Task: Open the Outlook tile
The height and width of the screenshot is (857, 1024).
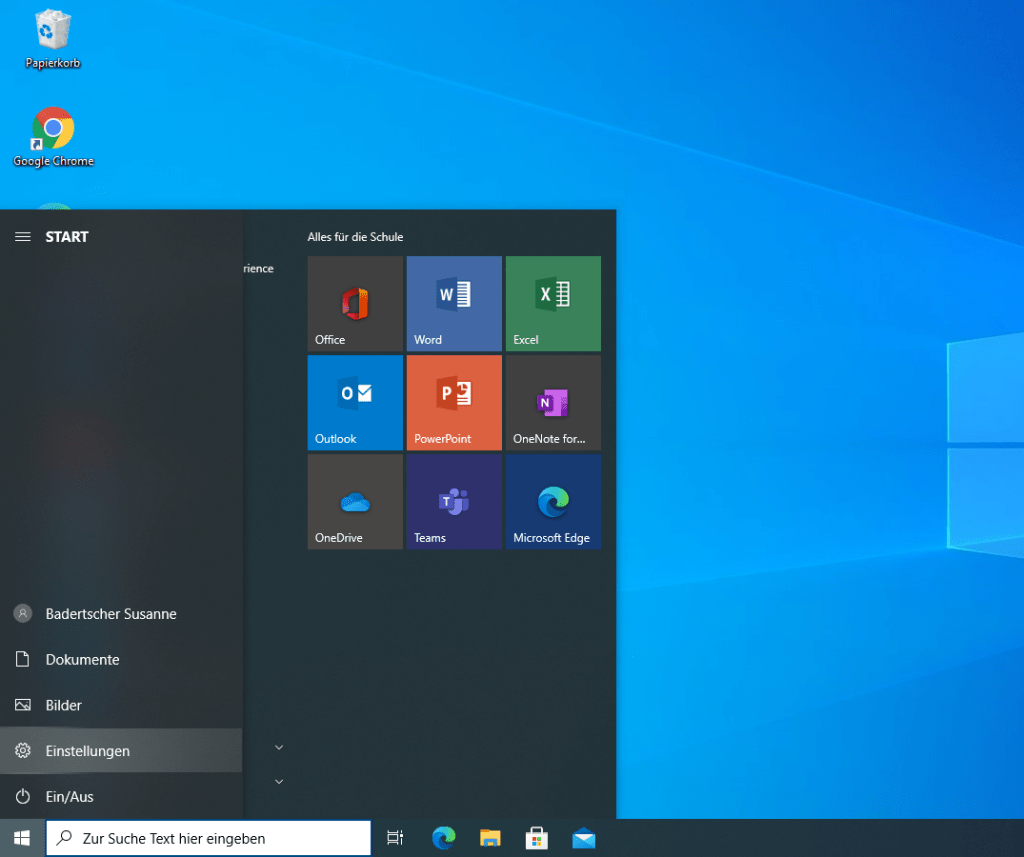Action: pos(355,402)
